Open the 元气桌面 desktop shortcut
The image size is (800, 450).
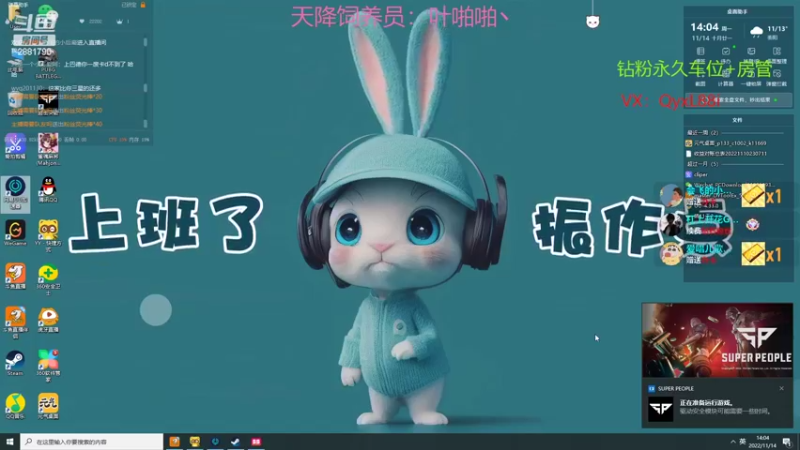click(x=48, y=406)
